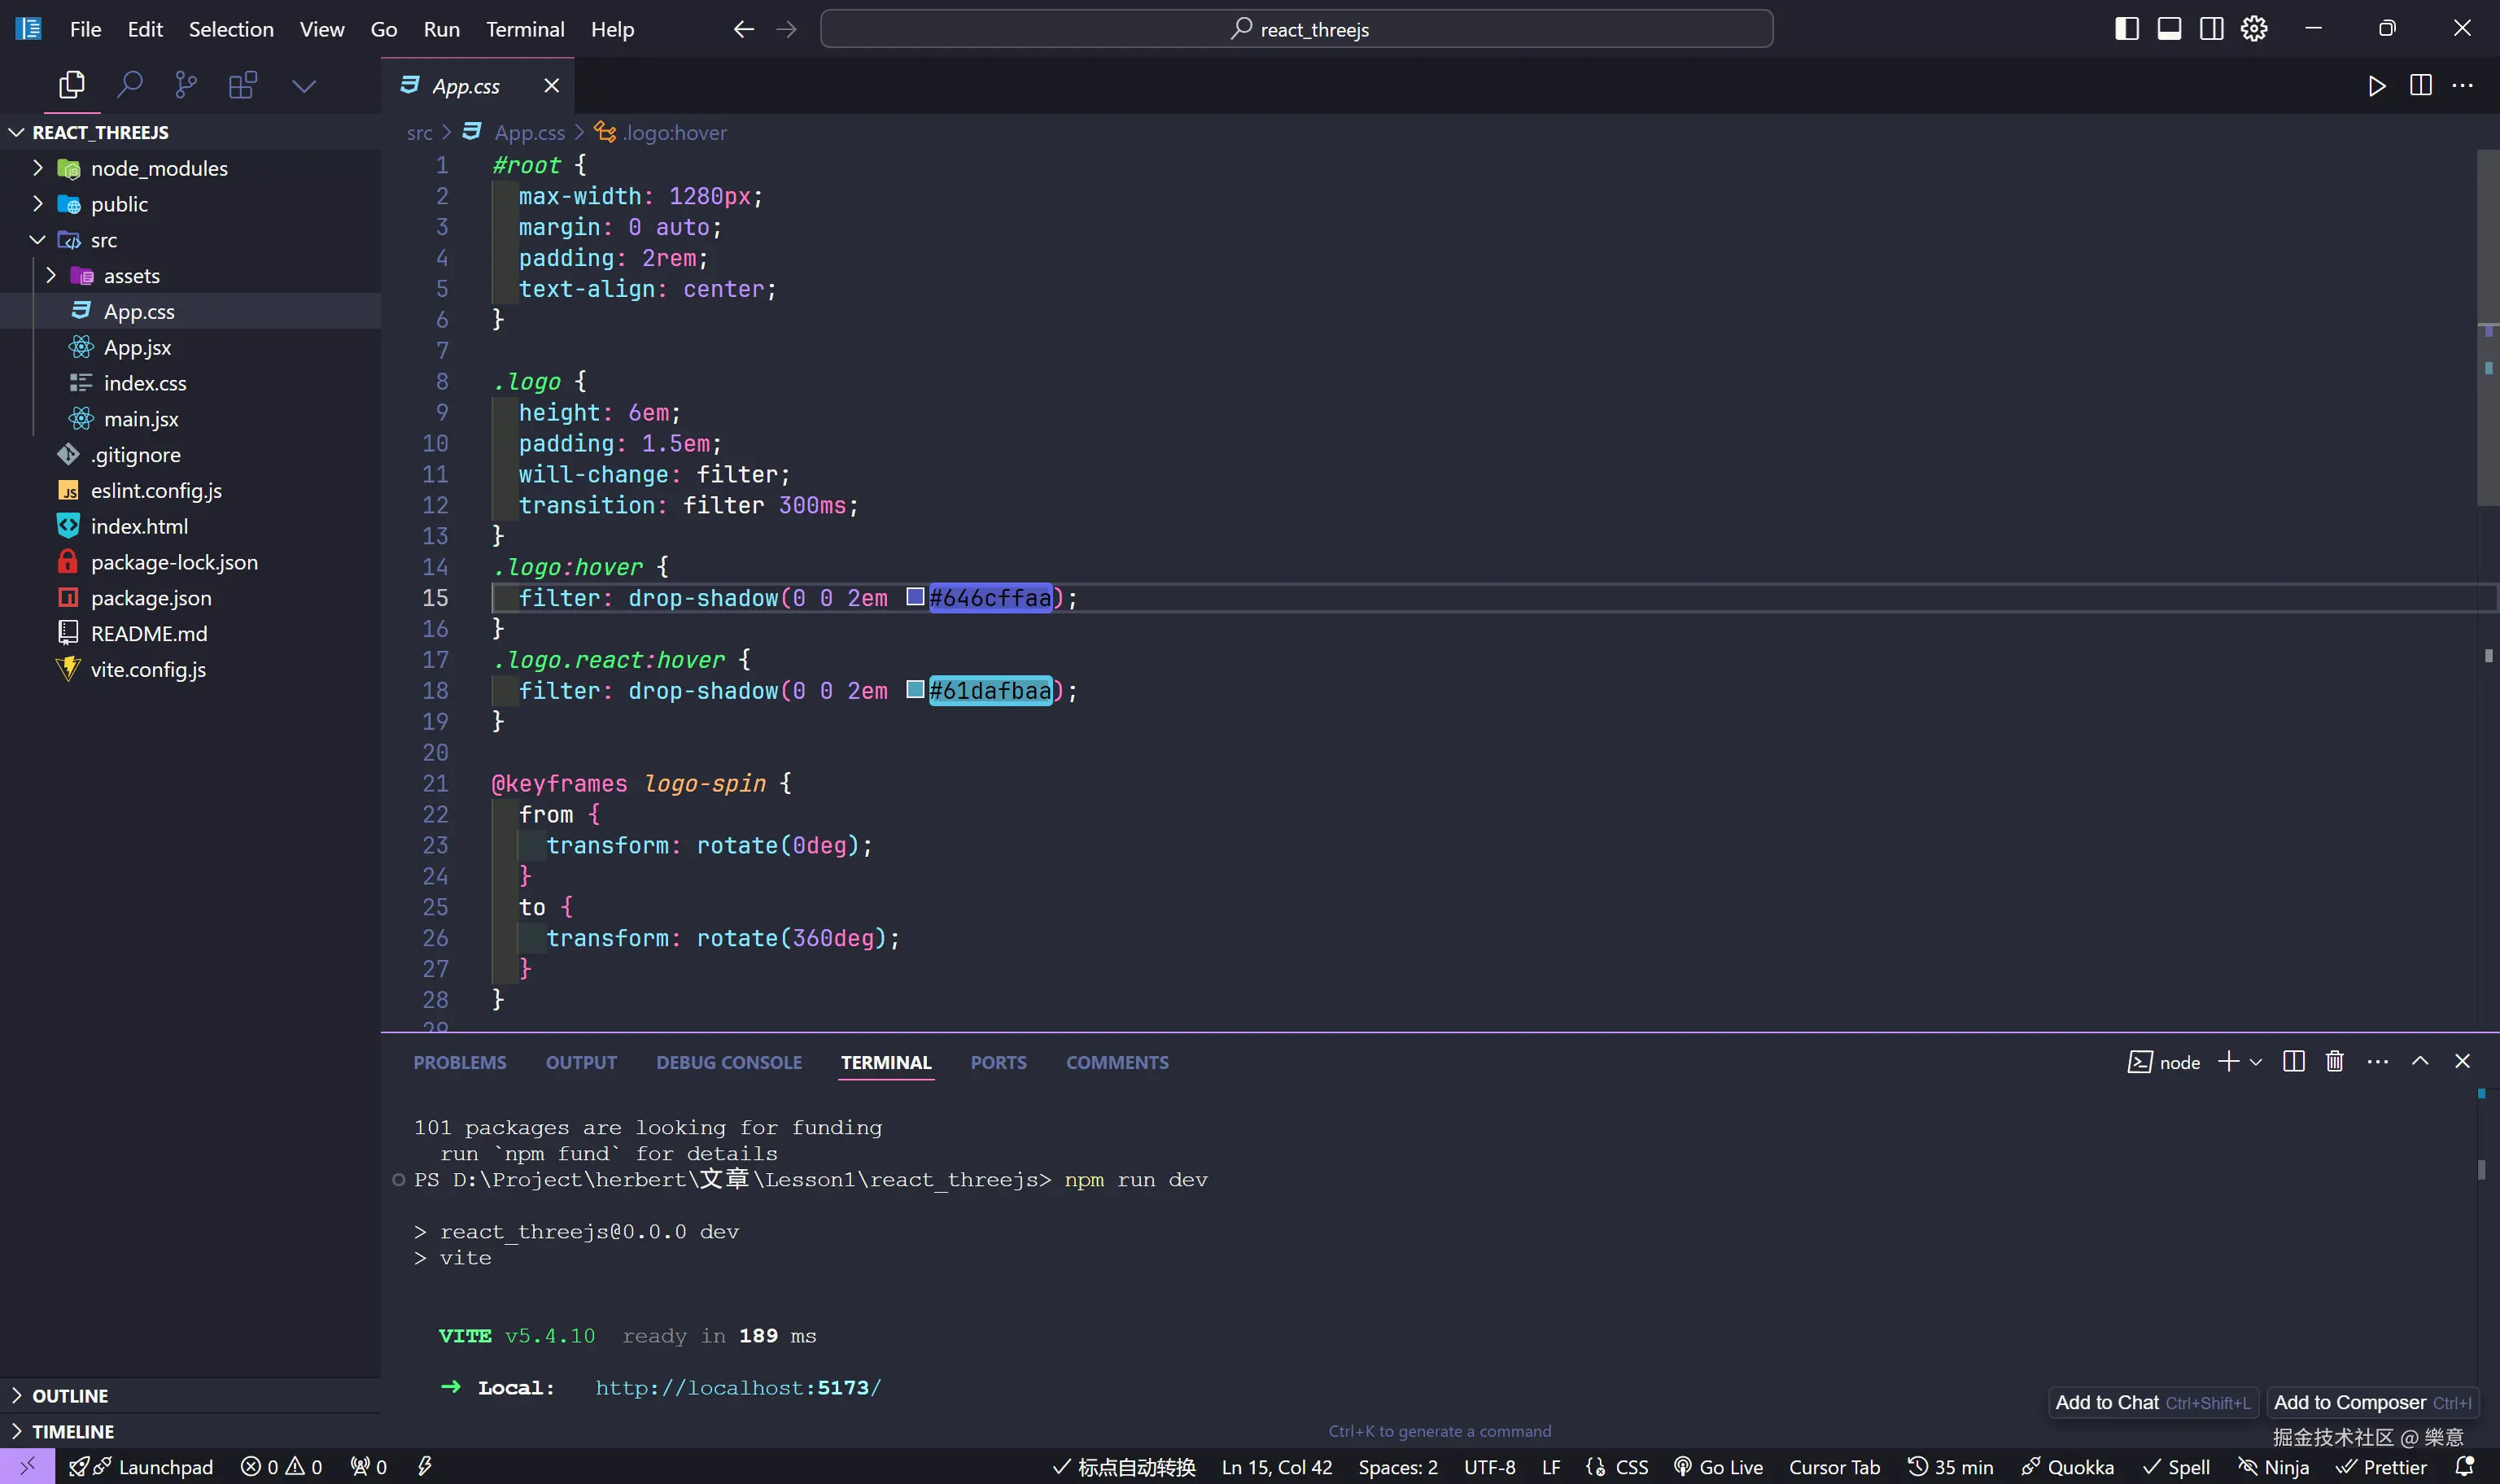This screenshot has height=1484, width=2500.
Task: Change the CSS language mode
Action: (x=1631, y=1467)
